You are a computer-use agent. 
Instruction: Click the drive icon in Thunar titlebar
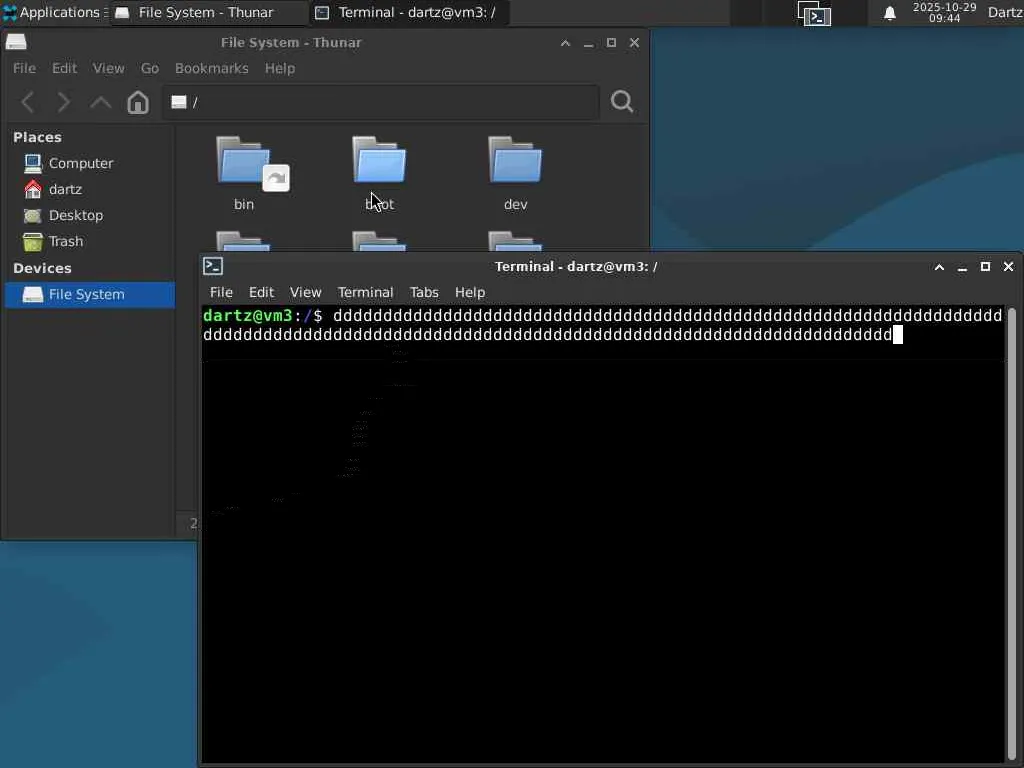click(16, 42)
